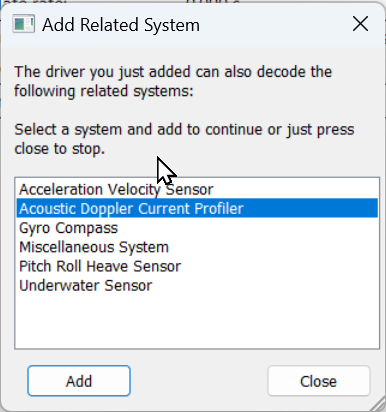Click the 'Select a system and add' instruction
Viewport: 386px width, 412px height.
[x=184, y=139]
